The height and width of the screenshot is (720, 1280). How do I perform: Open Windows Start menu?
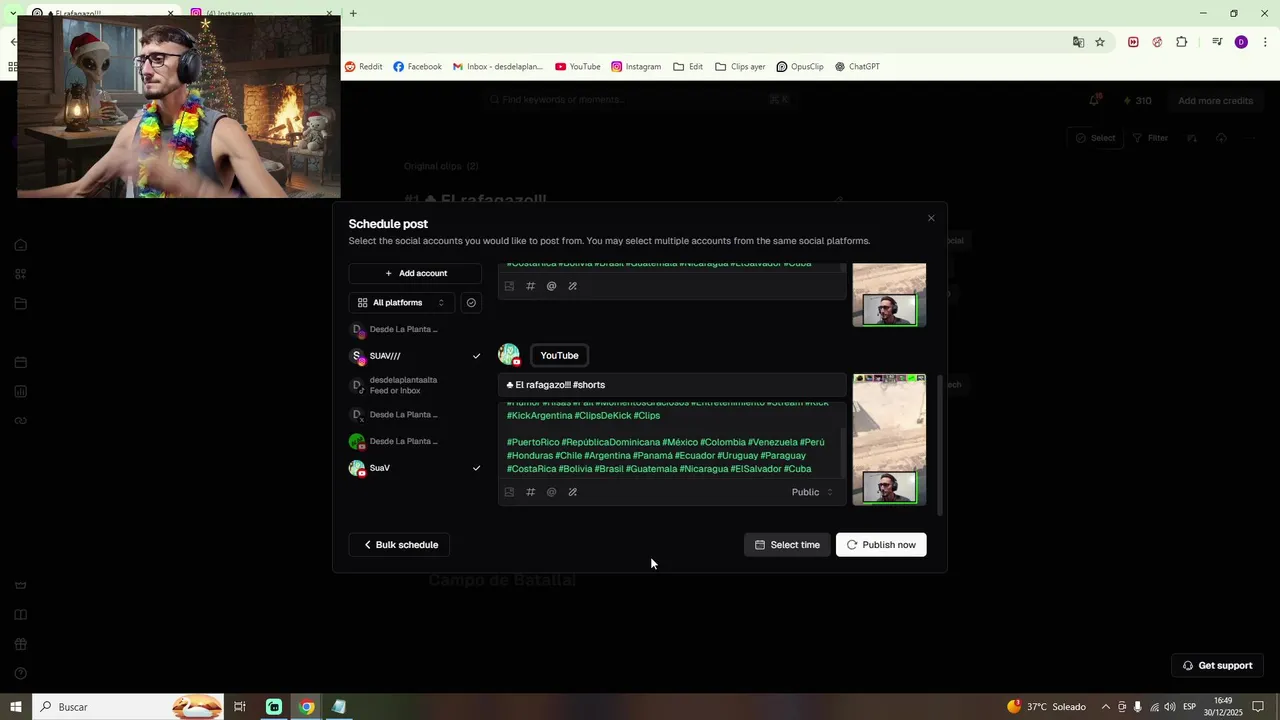16,707
